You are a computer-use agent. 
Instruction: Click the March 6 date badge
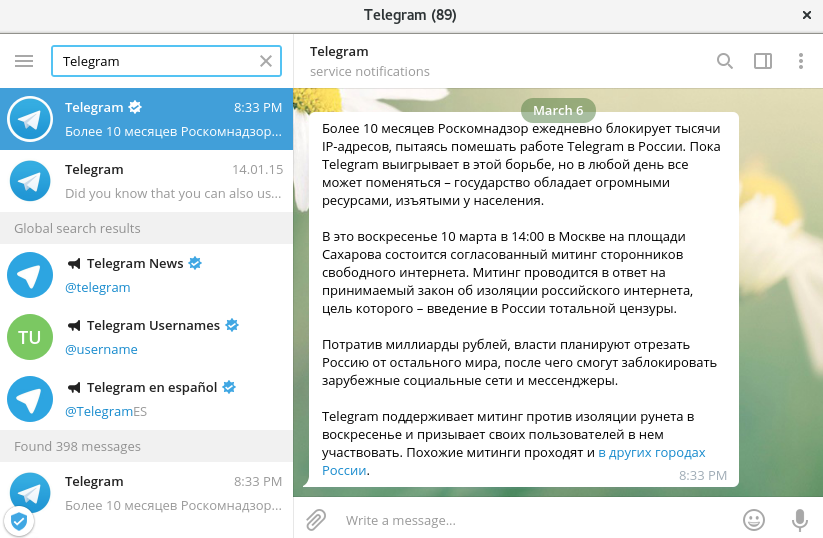(558, 111)
